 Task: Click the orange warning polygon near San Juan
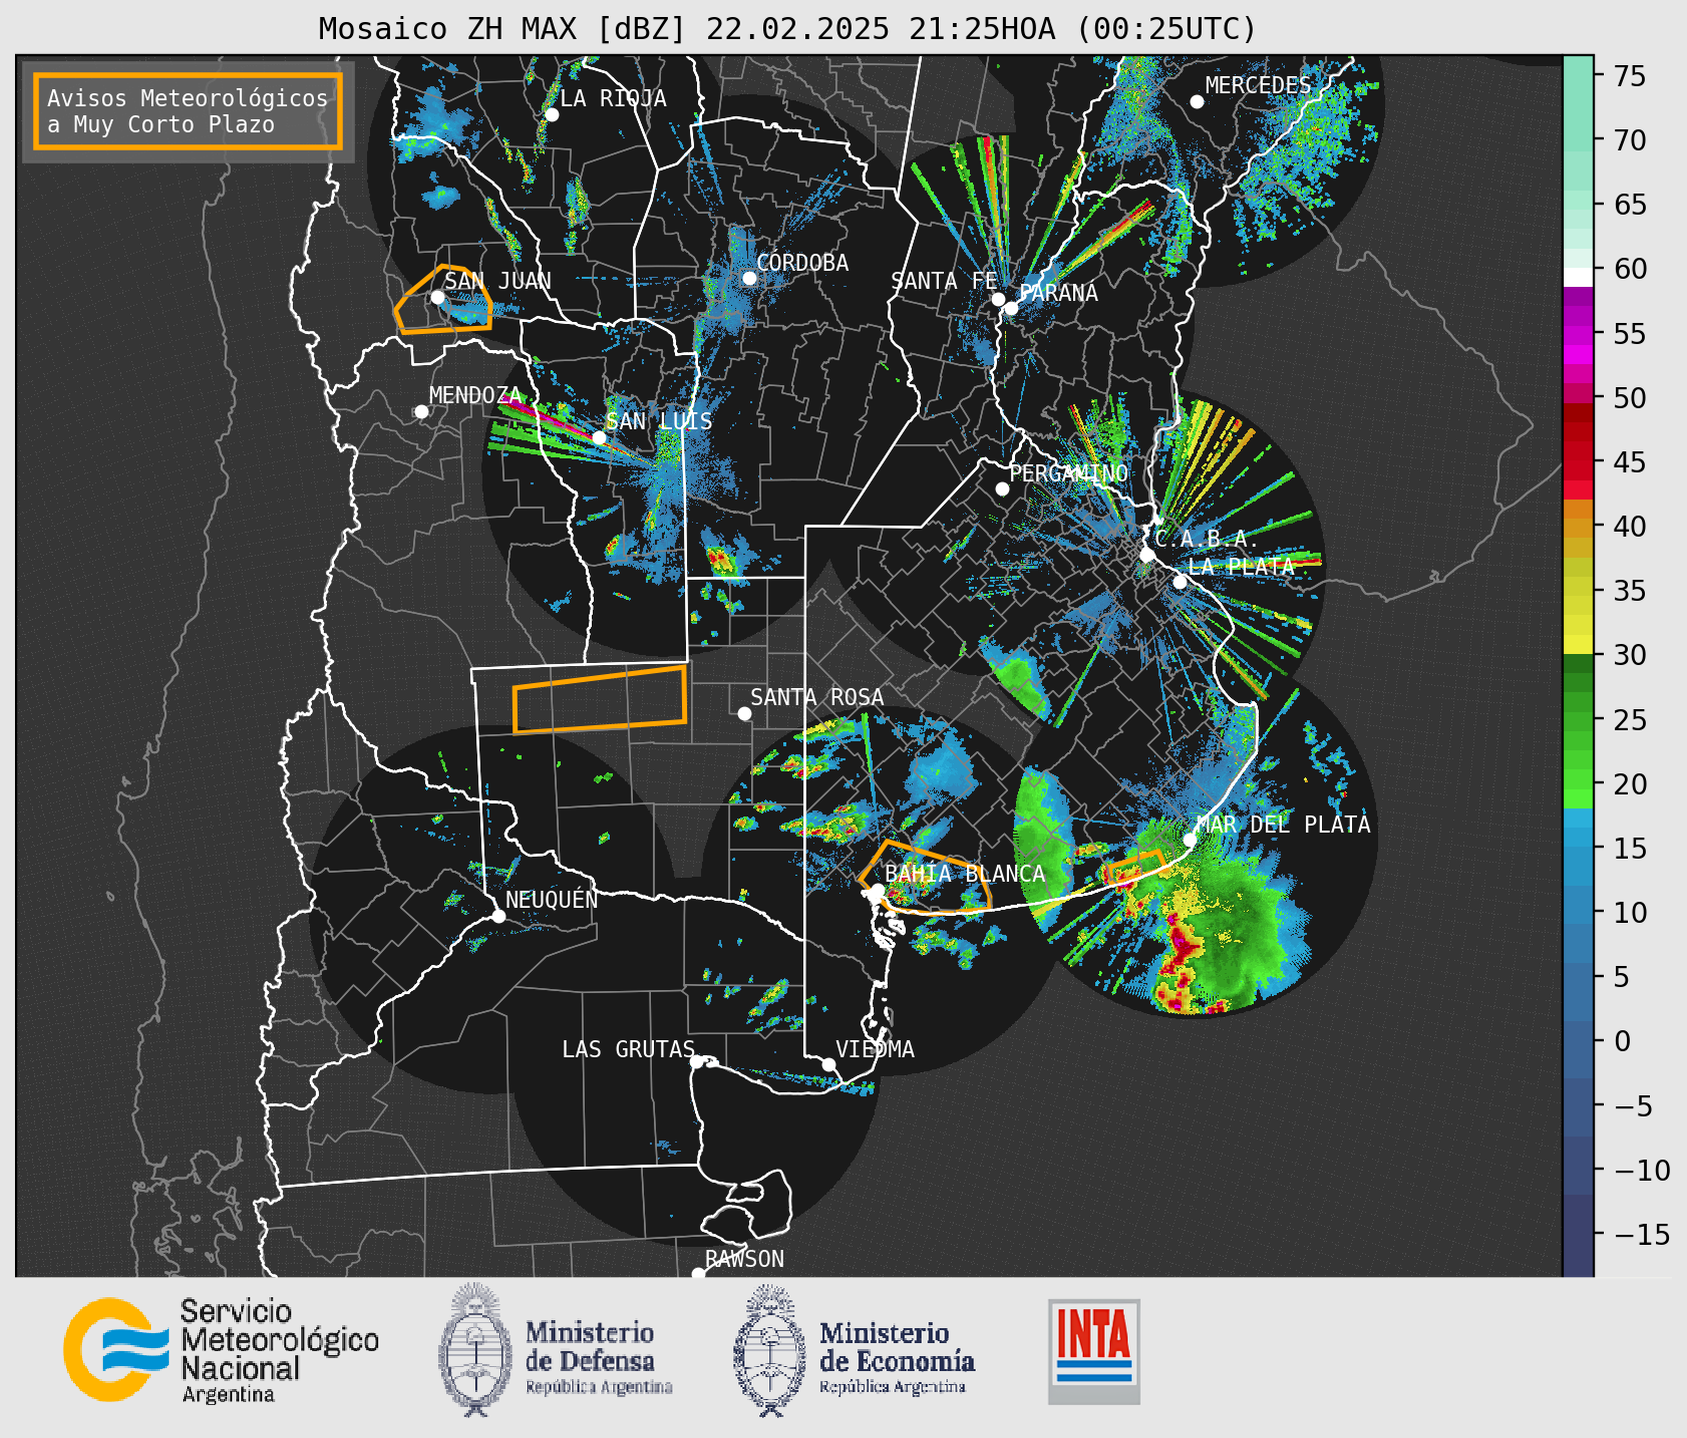443,300
